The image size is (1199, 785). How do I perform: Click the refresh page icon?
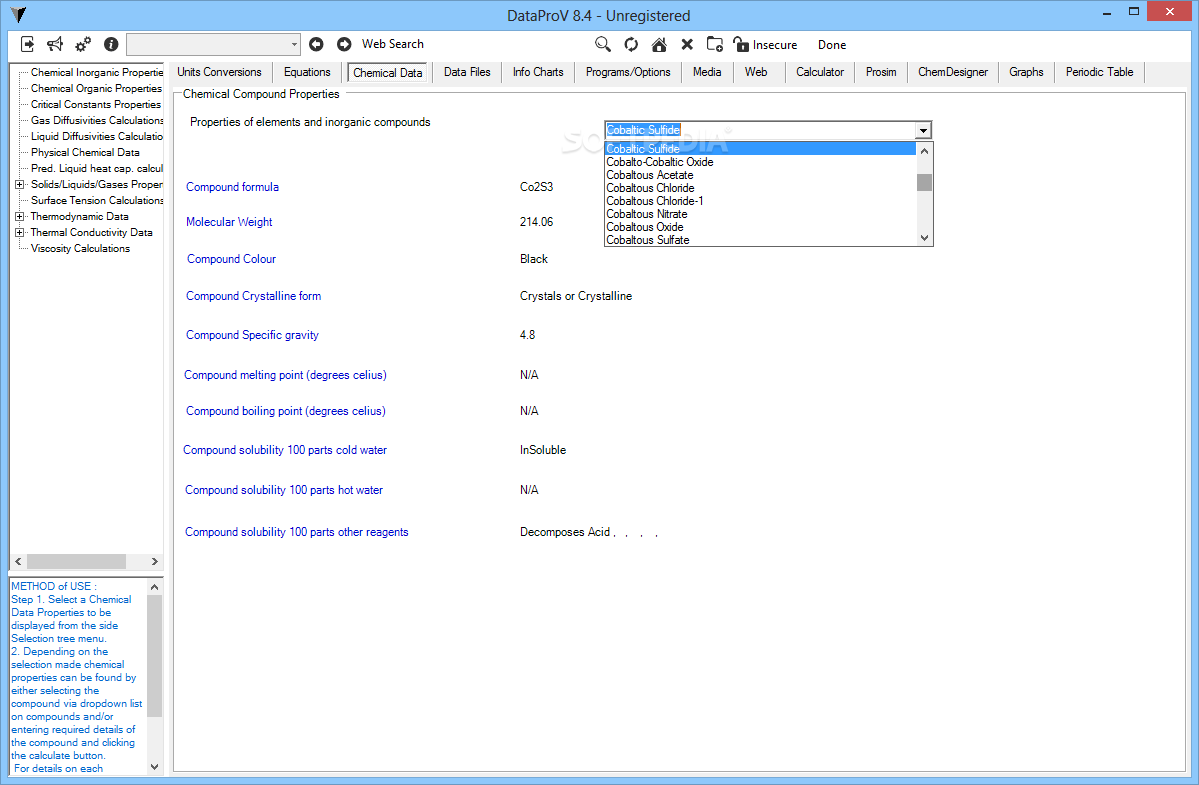(x=631, y=44)
